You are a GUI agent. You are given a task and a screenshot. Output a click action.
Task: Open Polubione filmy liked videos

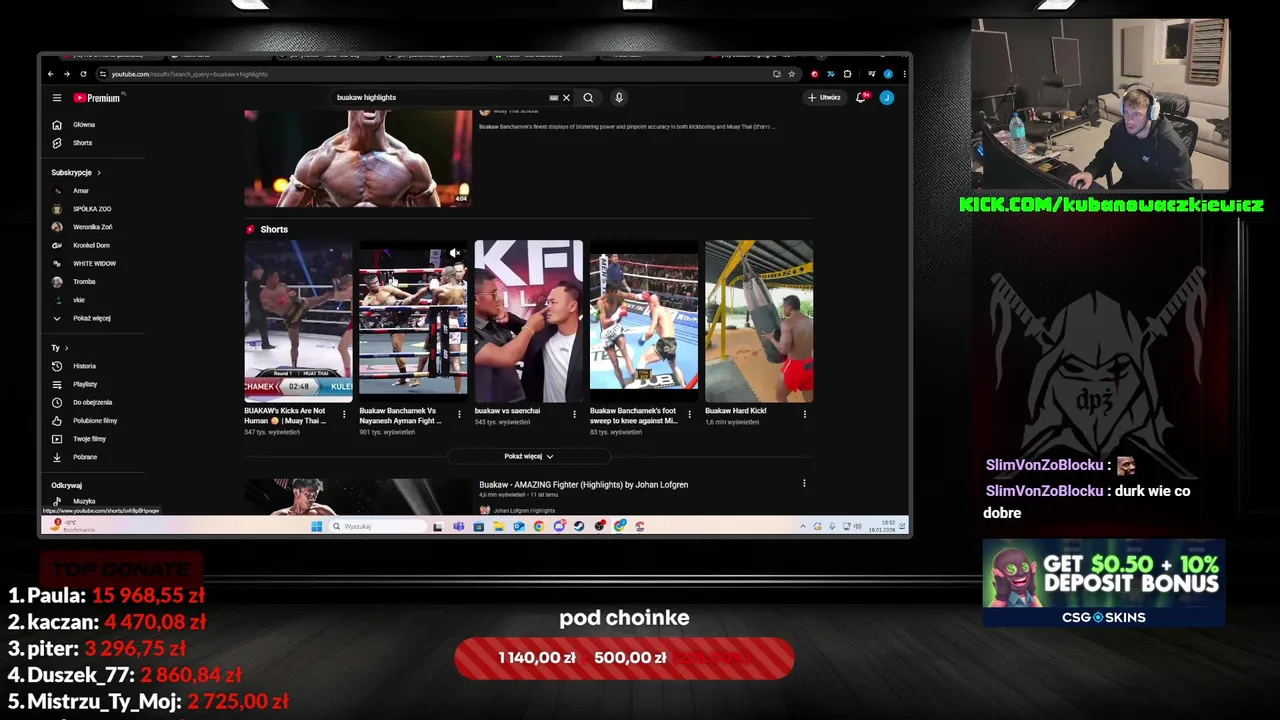[96, 421]
